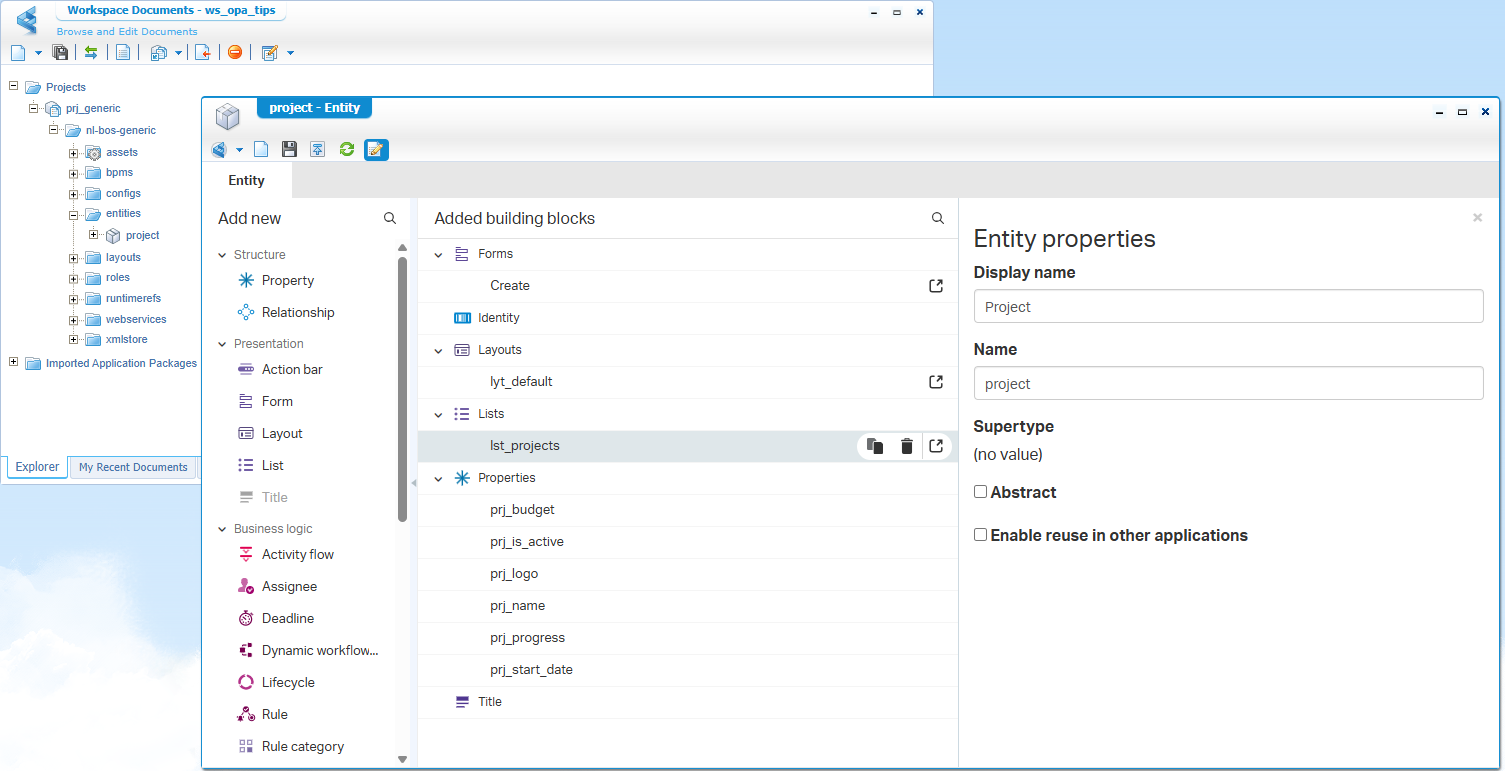The width and height of the screenshot is (1505, 771).
Task: Add a Relationship building block
Action: [x=297, y=313]
